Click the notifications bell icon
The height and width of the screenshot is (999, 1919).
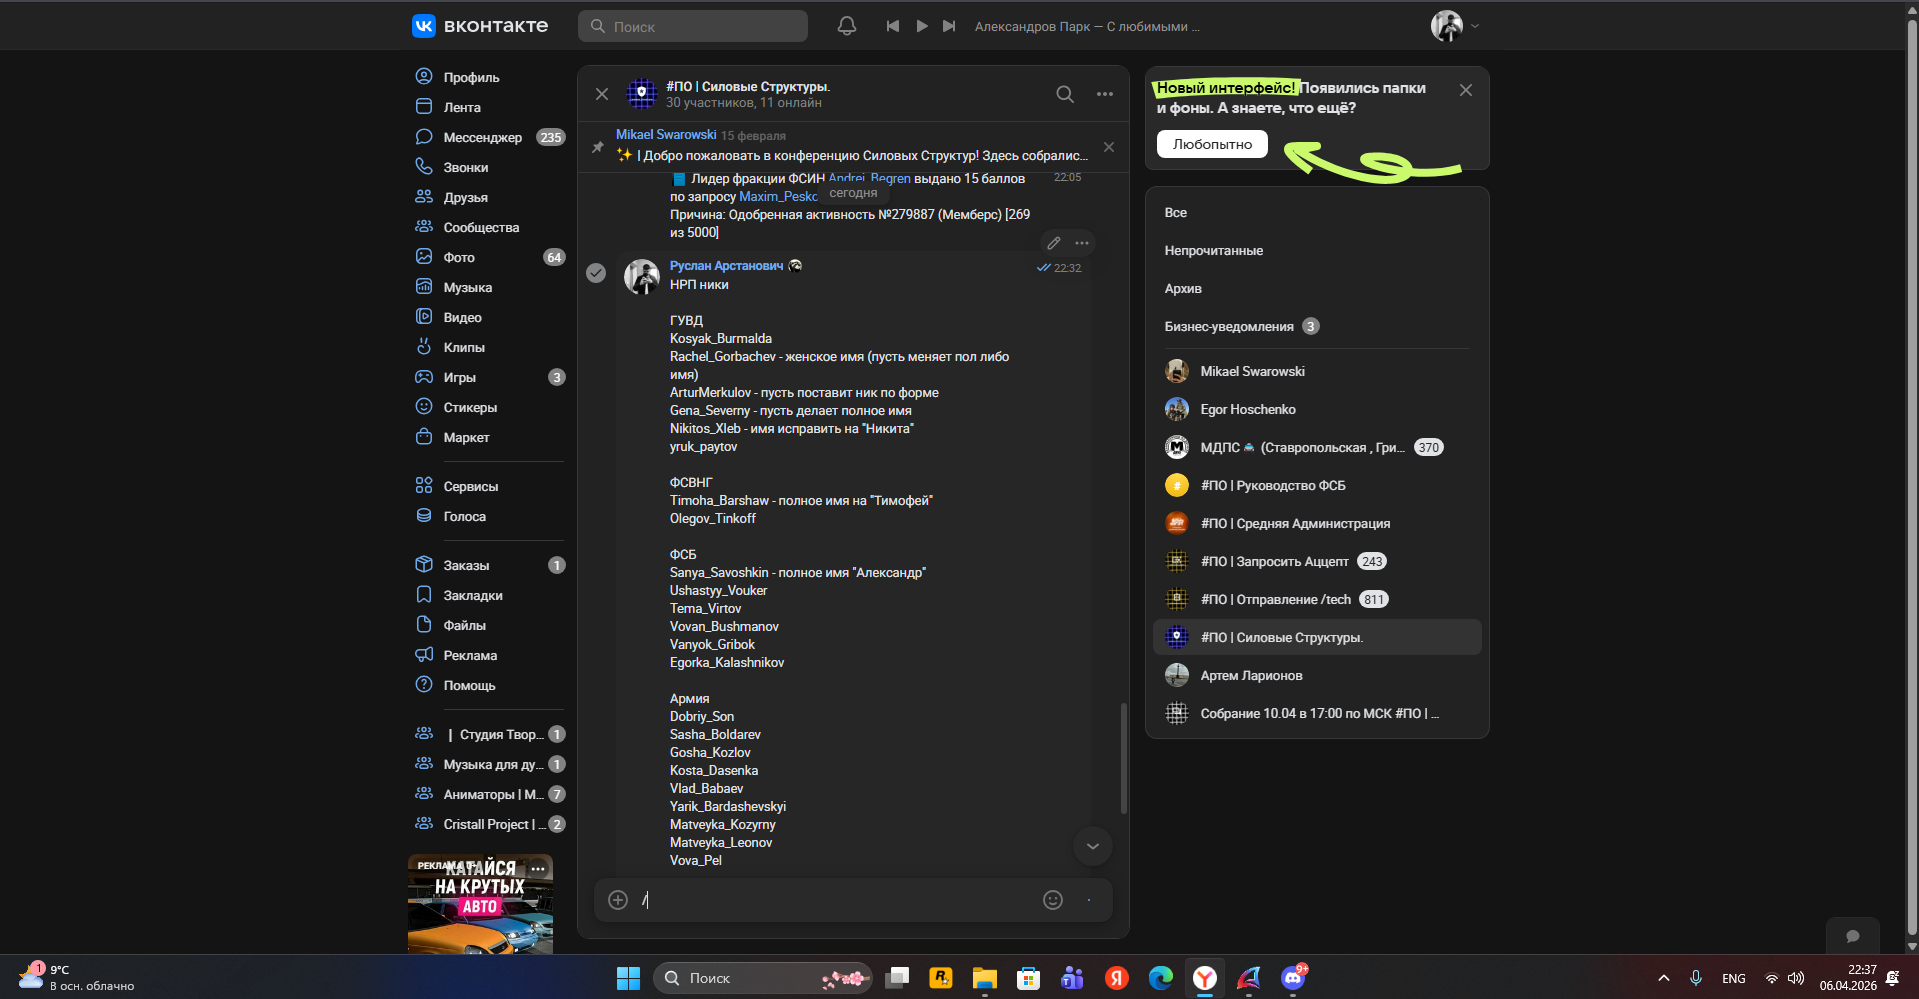coord(846,26)
